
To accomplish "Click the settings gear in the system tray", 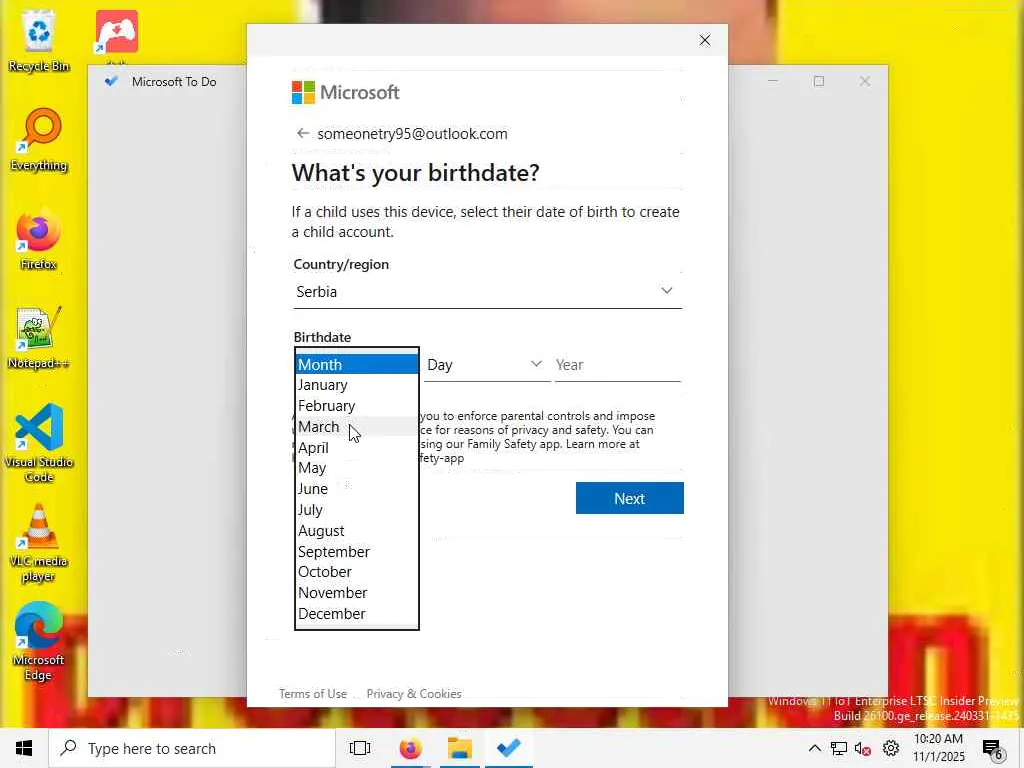I will [891, 748].
